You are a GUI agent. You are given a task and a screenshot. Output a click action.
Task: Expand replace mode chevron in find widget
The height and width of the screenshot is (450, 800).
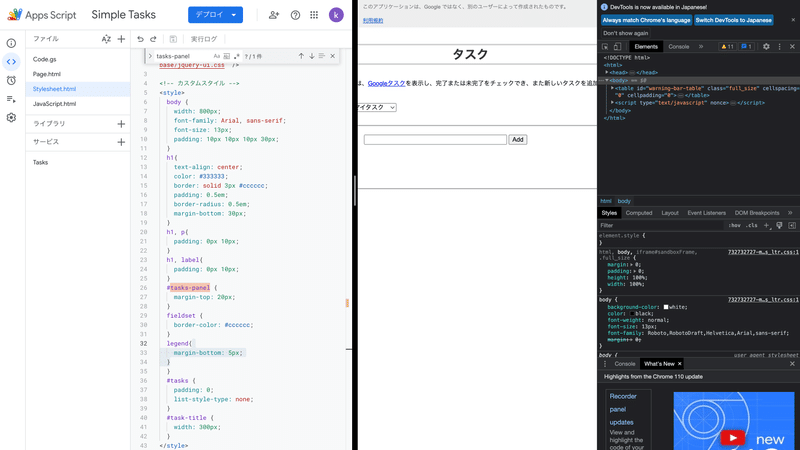click(150, 56)
